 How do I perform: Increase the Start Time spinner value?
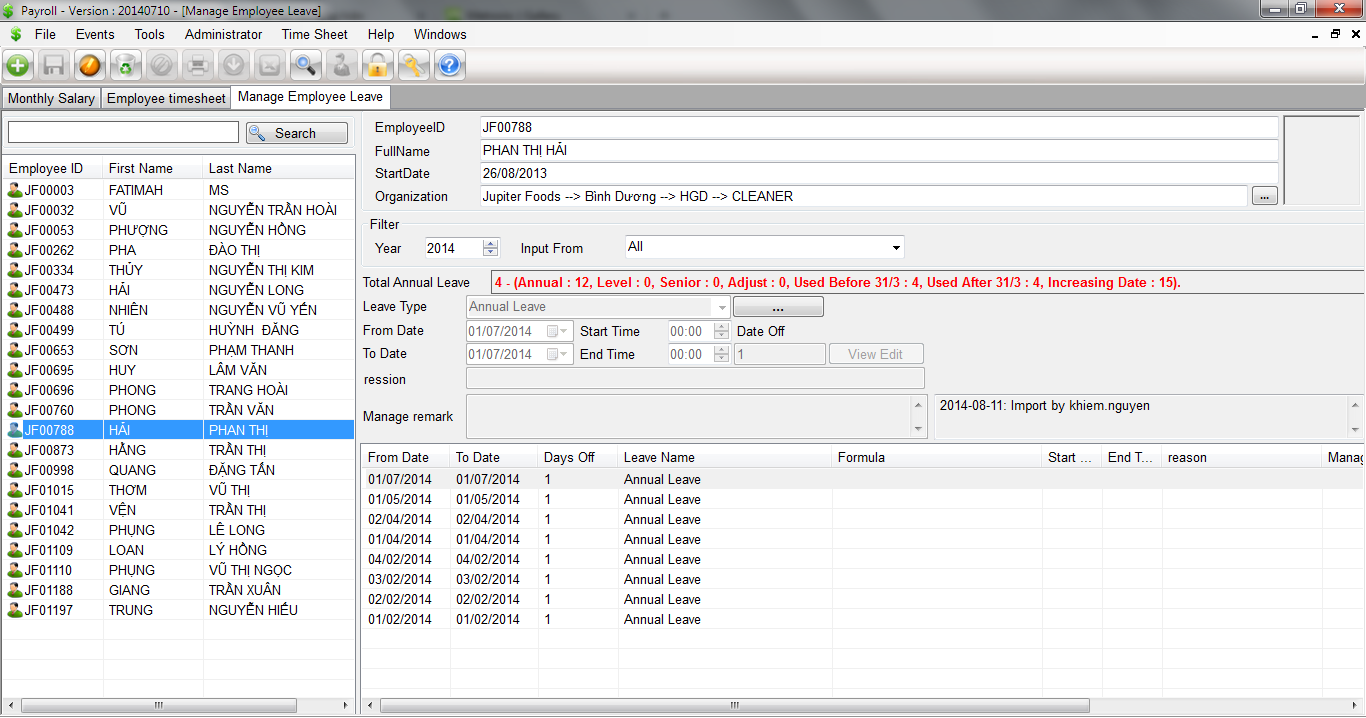722,327
